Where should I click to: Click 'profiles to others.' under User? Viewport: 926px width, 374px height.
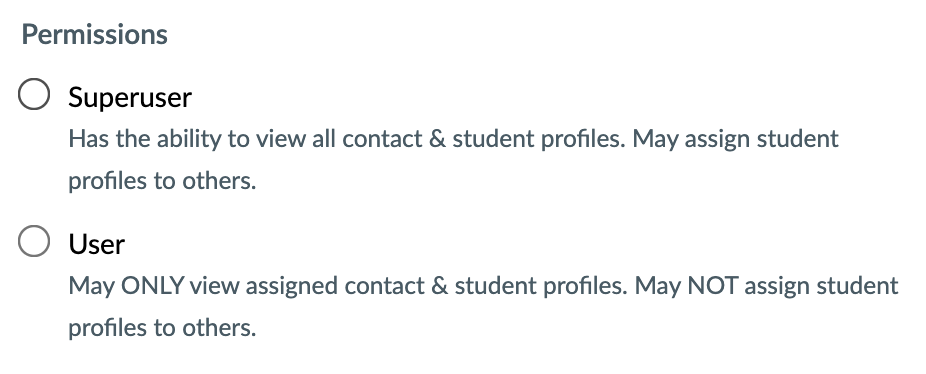click(162, 328)
